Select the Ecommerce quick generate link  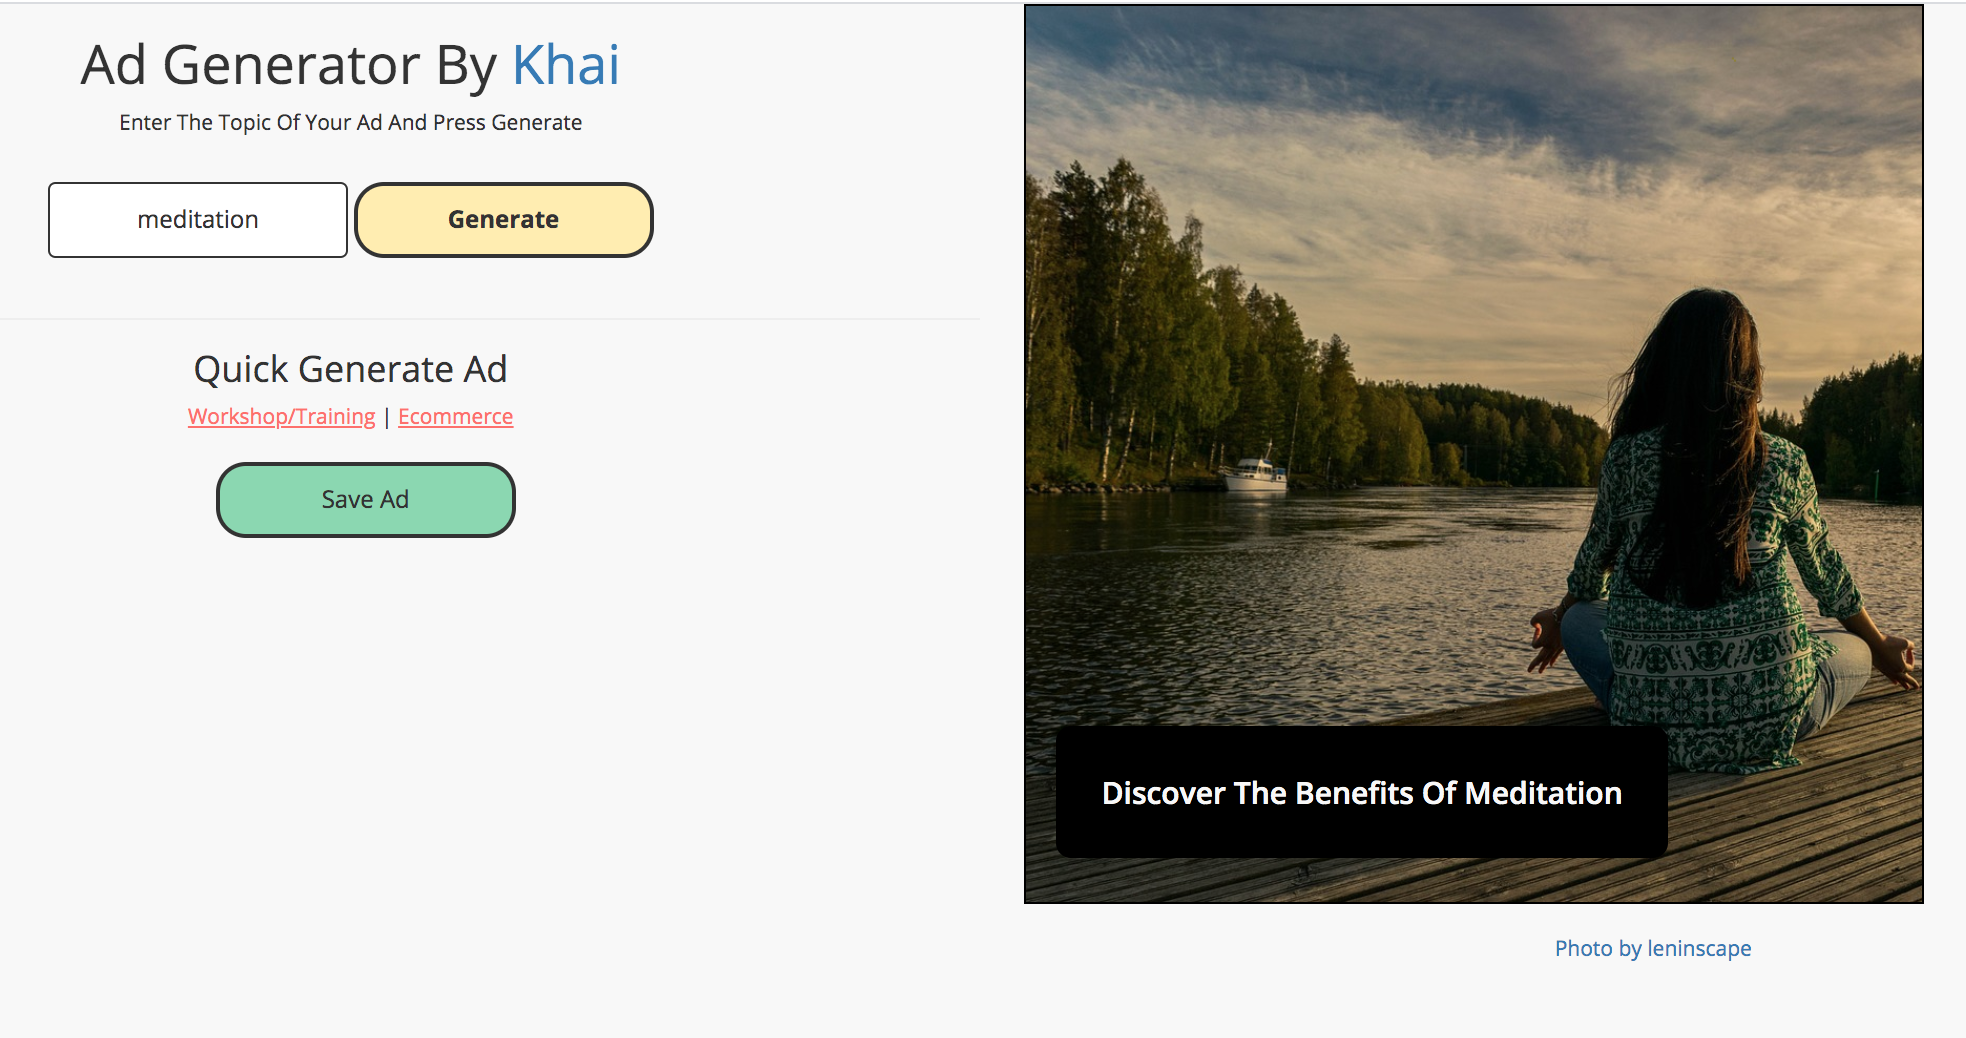coord(455,416)
